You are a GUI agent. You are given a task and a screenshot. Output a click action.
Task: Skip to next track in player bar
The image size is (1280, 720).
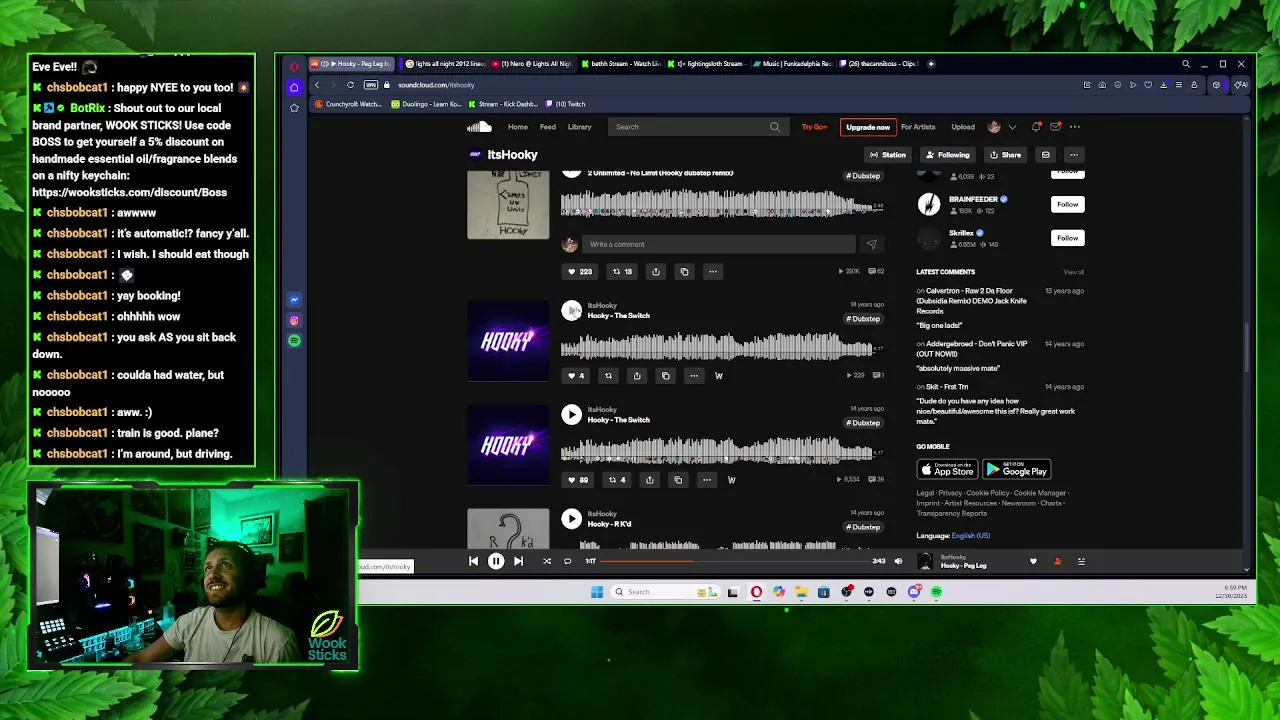[518, 562]
